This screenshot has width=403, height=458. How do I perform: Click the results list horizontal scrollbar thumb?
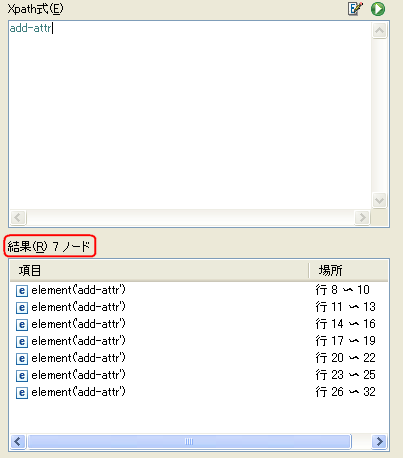[x=189, y=442]
